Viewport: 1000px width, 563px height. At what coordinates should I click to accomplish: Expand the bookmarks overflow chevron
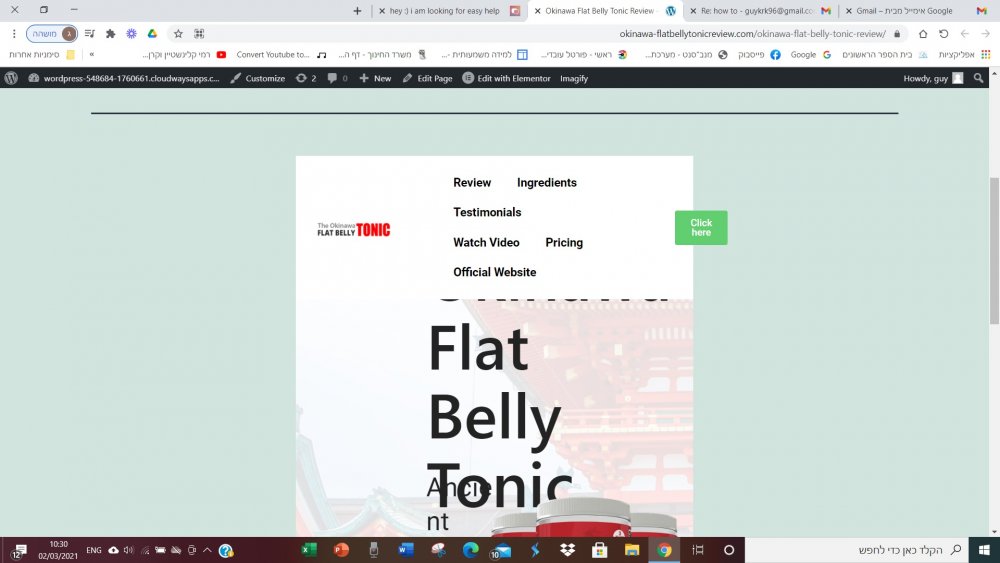(x=92, y=55)
